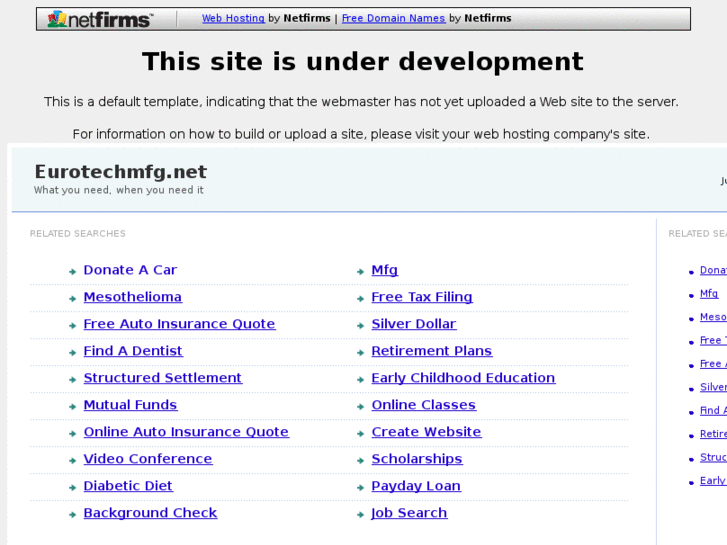
Task: Click the arrow icon beside Donate A Car
Action: click(x=72, y=272)
